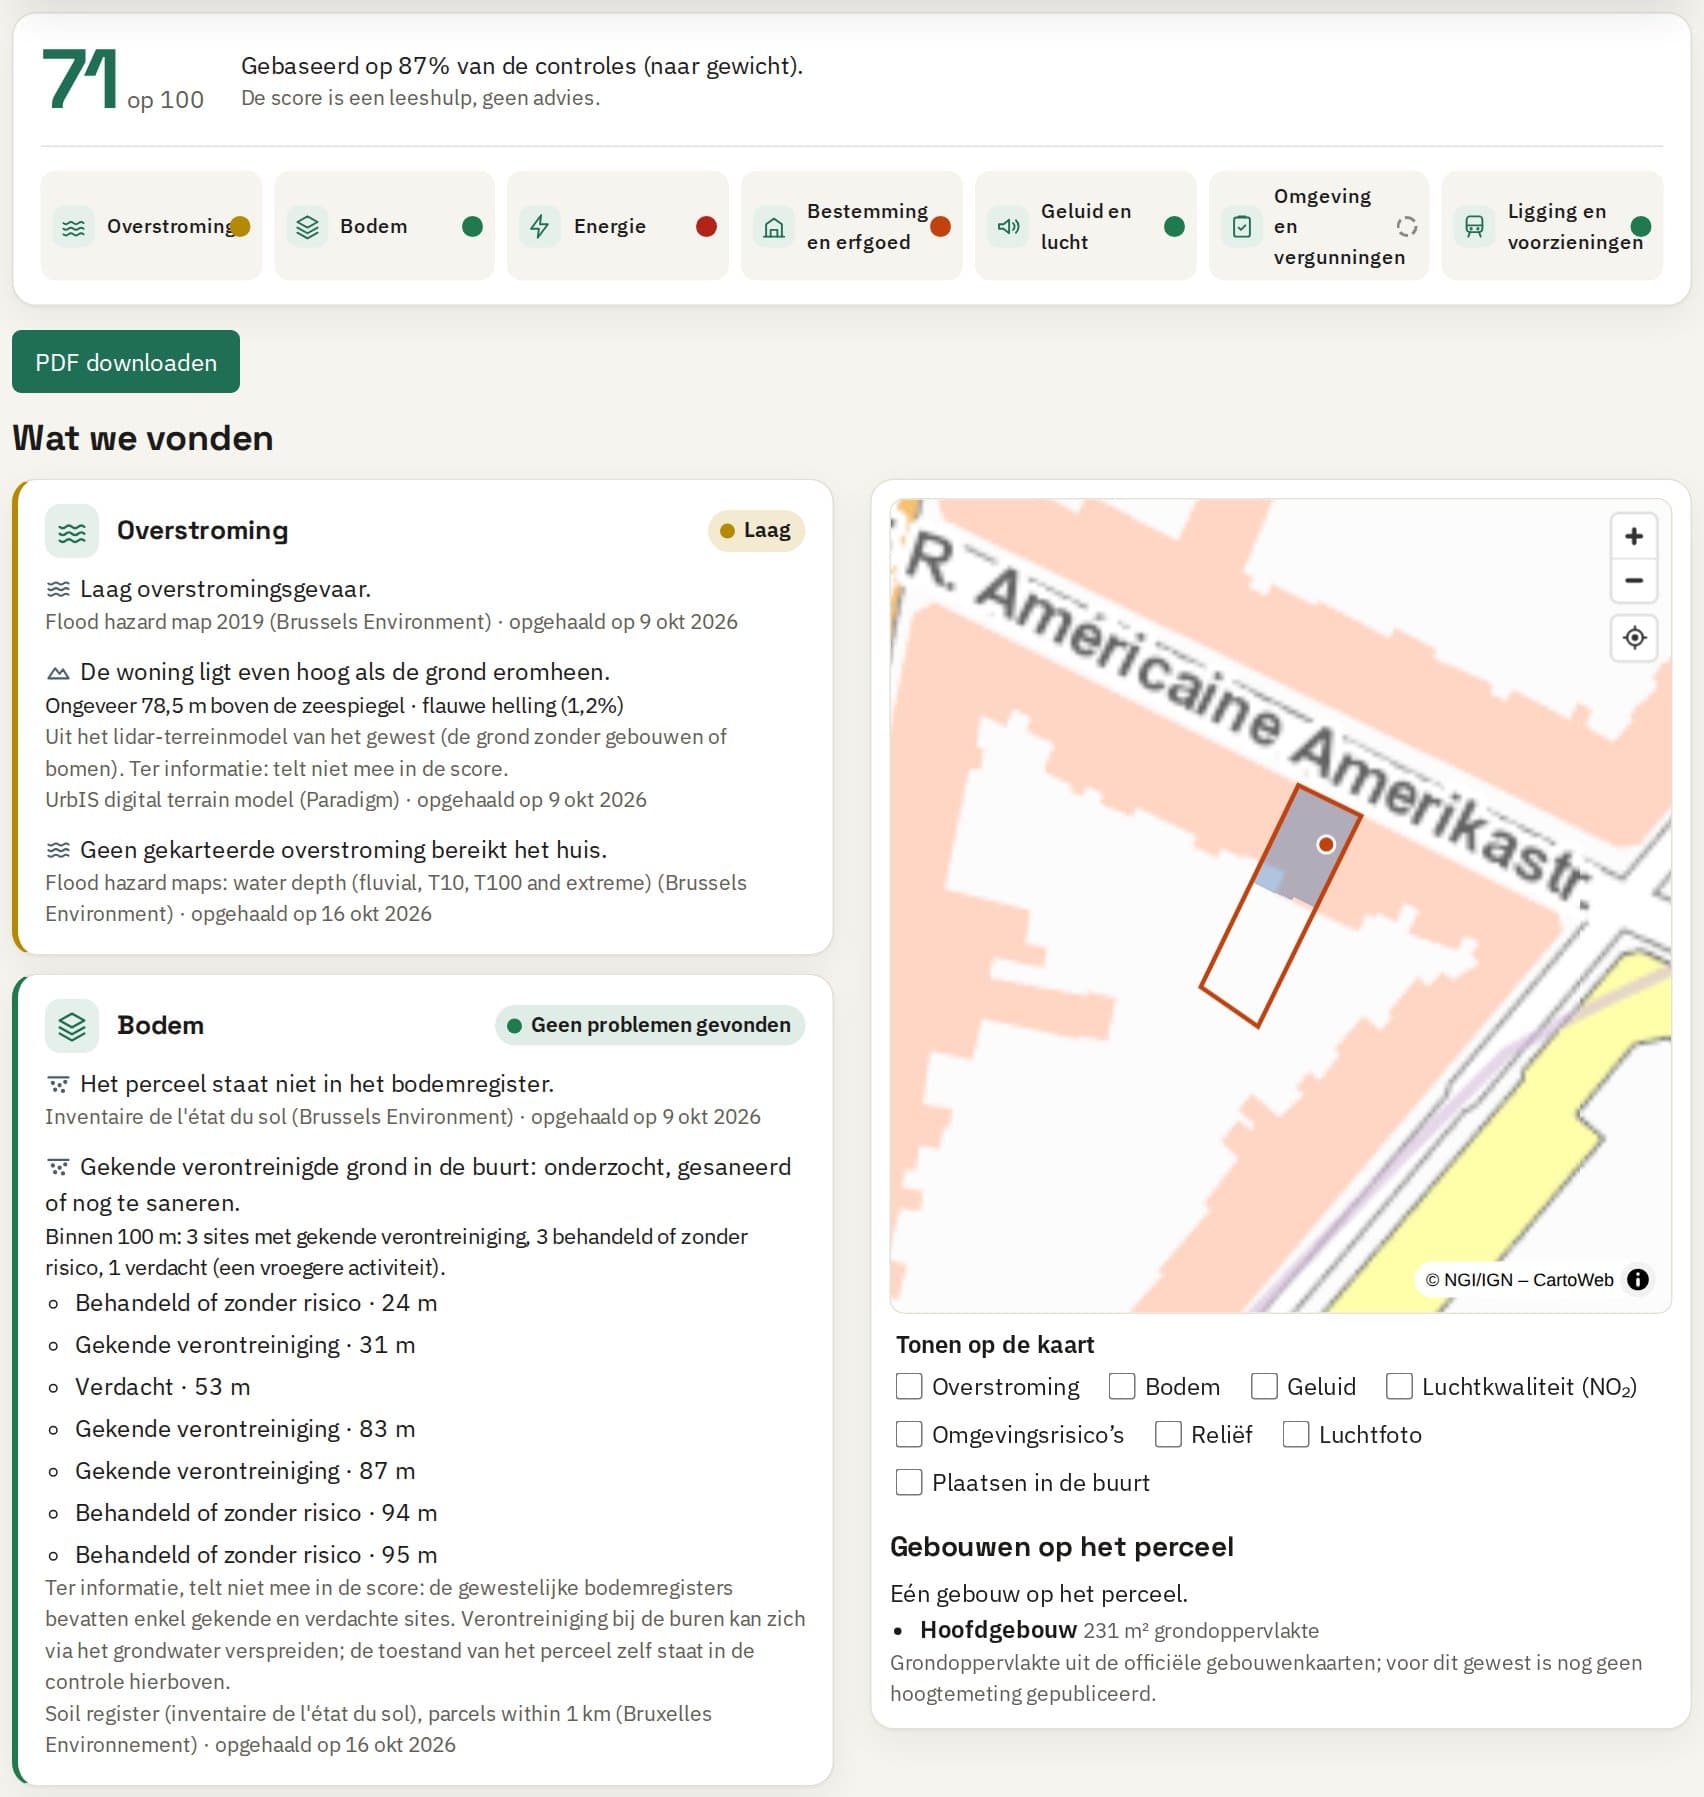Click the red parcel marker on map
Screen dimensions: 1704x1797
[x=1326, y=844]
